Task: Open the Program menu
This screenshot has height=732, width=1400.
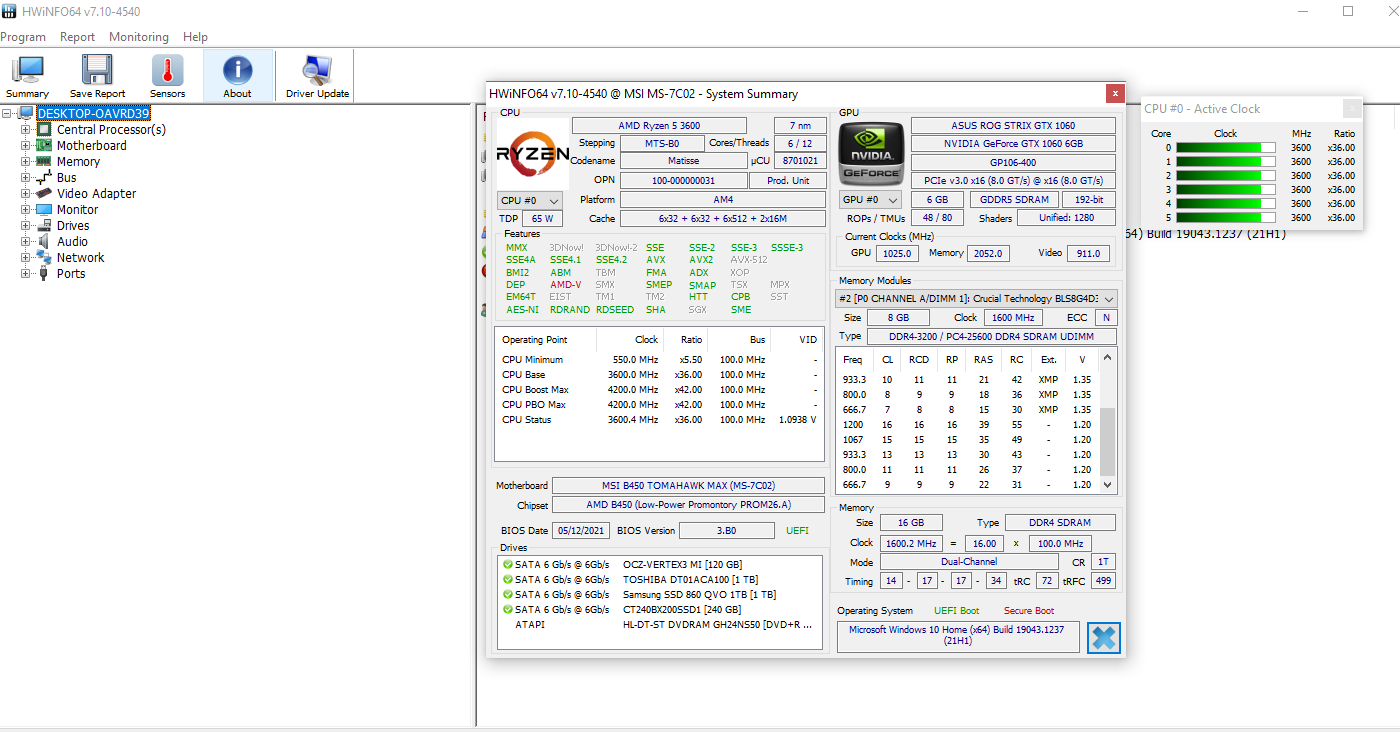Action: (22, 37)
